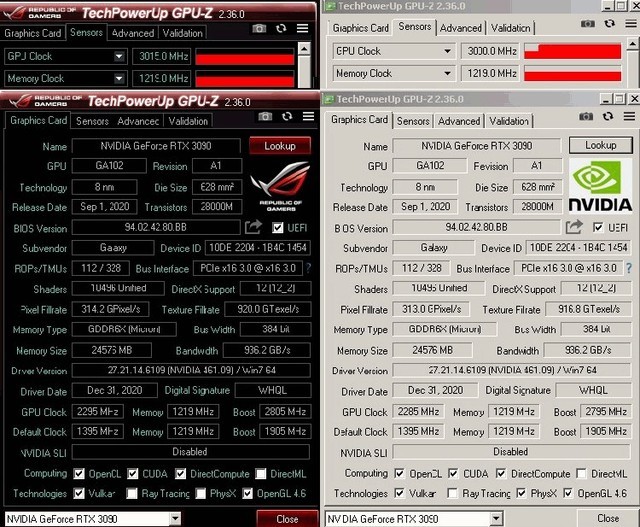Click red Close button in ROG window

pyautogui.click(x=287, y=519)
